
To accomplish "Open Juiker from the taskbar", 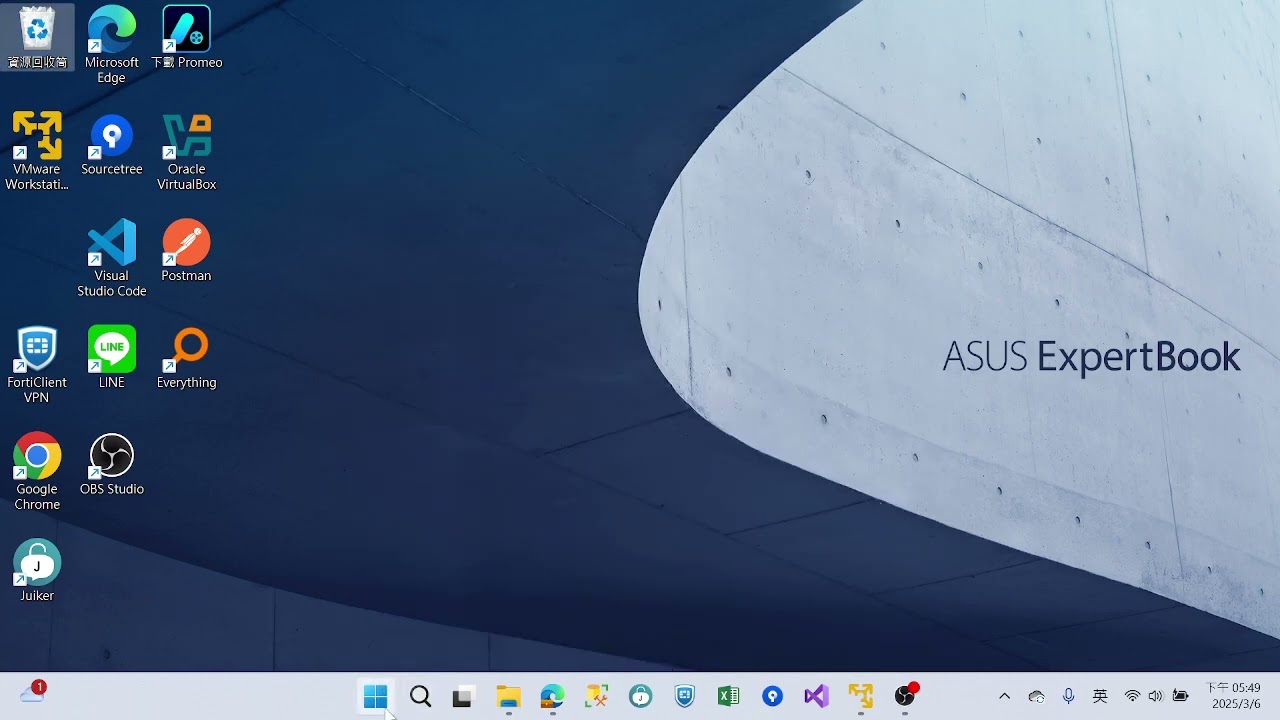I will click(641, 697).
